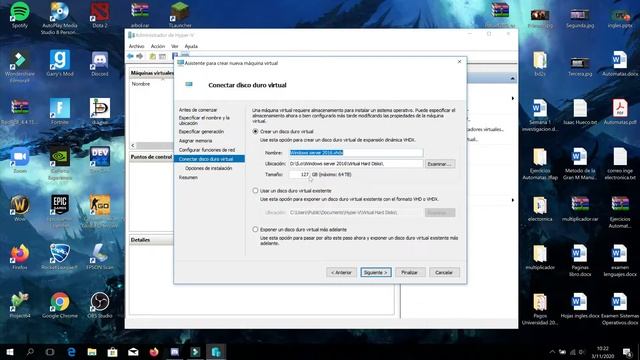Go to 'Especificar generación' wizard step

click(201, 131)
